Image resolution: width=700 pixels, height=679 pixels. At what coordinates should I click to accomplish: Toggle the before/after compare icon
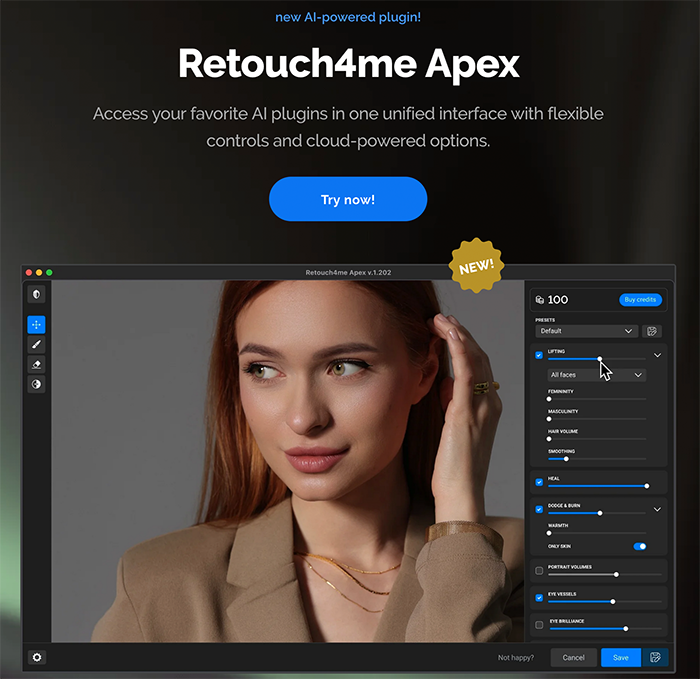37,295
